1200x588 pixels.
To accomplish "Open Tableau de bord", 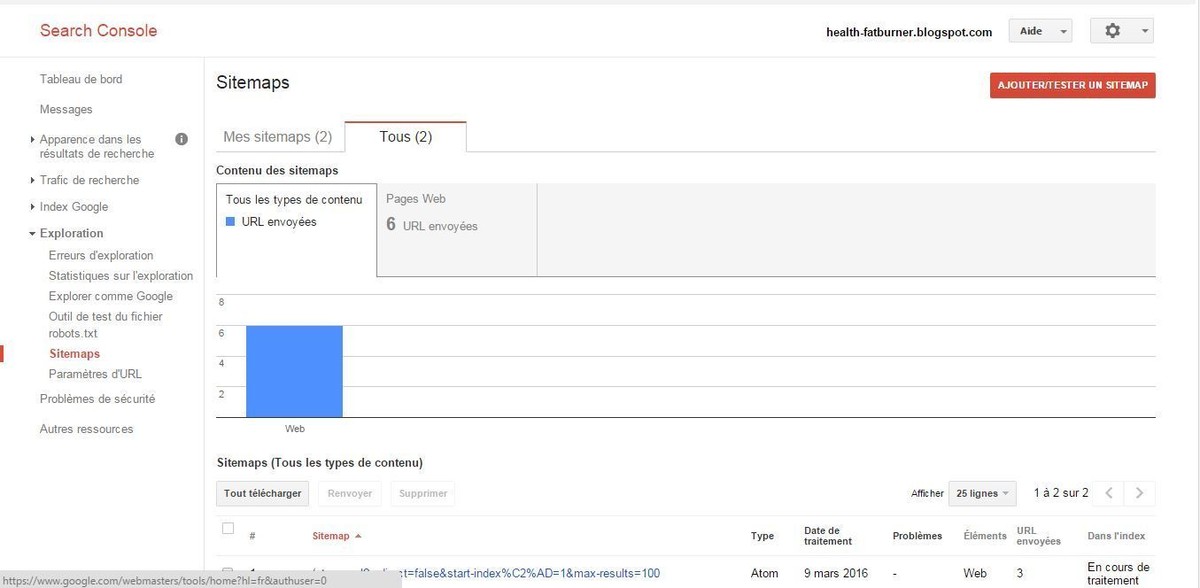I will click(81, 79).
